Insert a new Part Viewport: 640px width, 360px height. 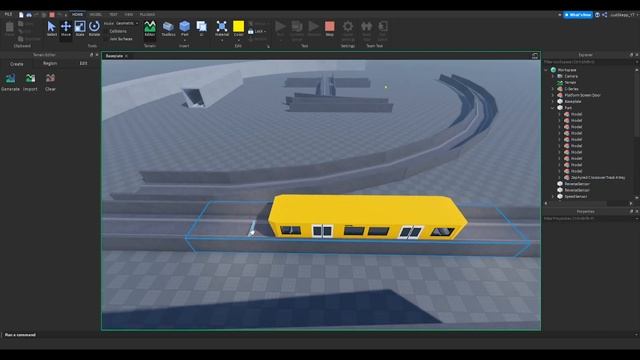[184, 27]
